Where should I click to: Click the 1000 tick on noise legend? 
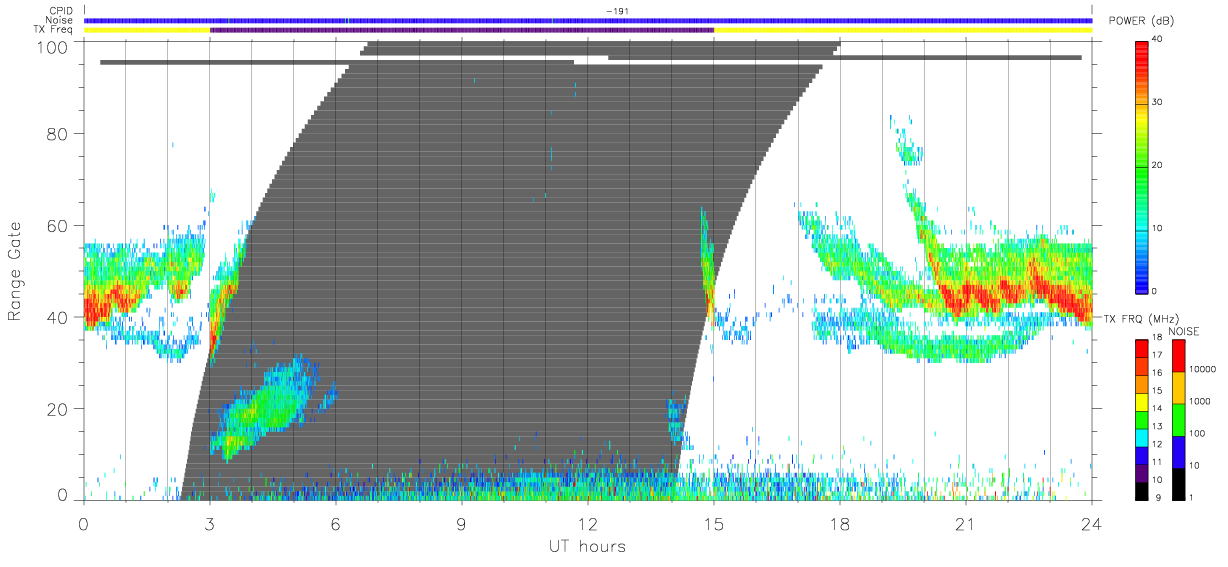coord(1199,401)
